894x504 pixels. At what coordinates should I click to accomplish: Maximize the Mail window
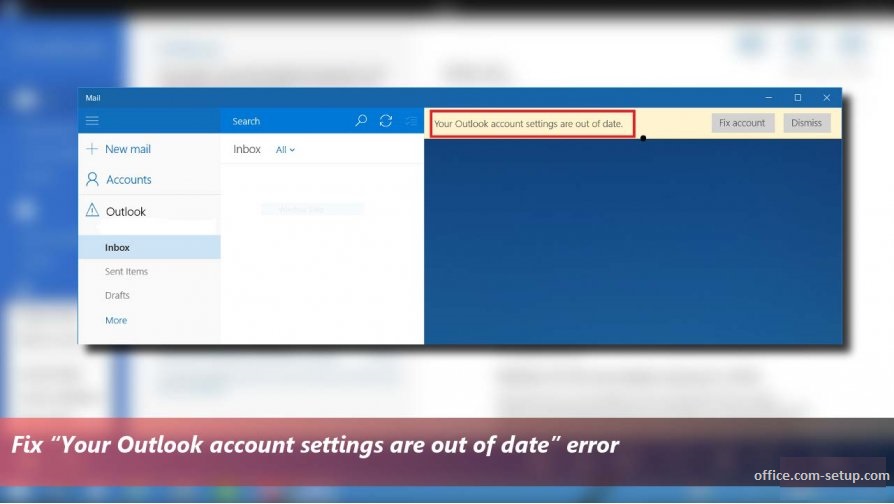click(x=798, y=97)
